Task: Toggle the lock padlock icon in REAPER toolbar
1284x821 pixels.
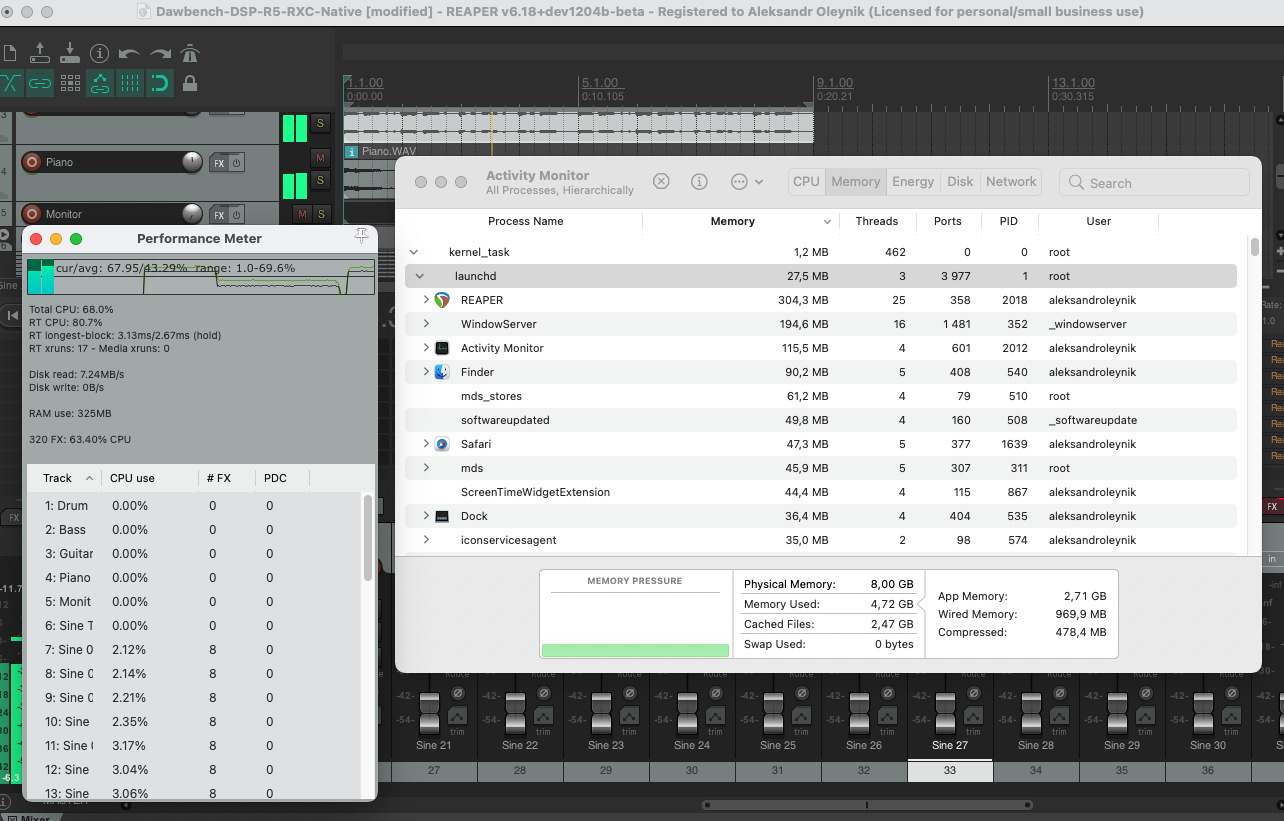Action: click(190, 83)
